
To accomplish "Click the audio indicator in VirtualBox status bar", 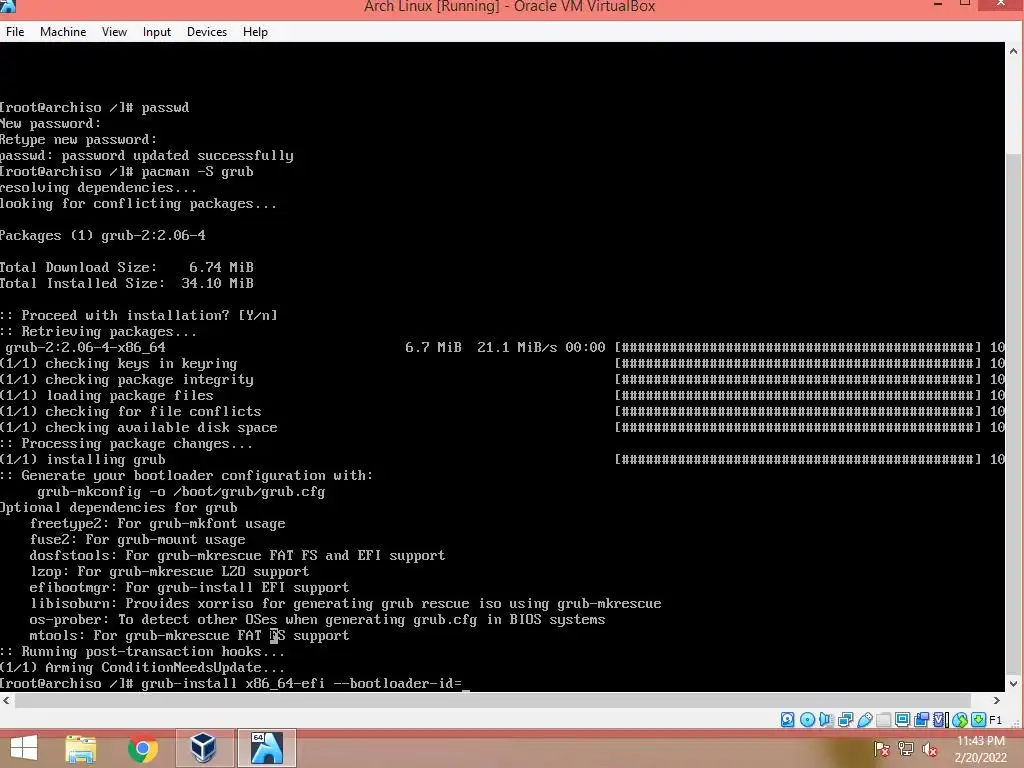I will tap(826, 720).
